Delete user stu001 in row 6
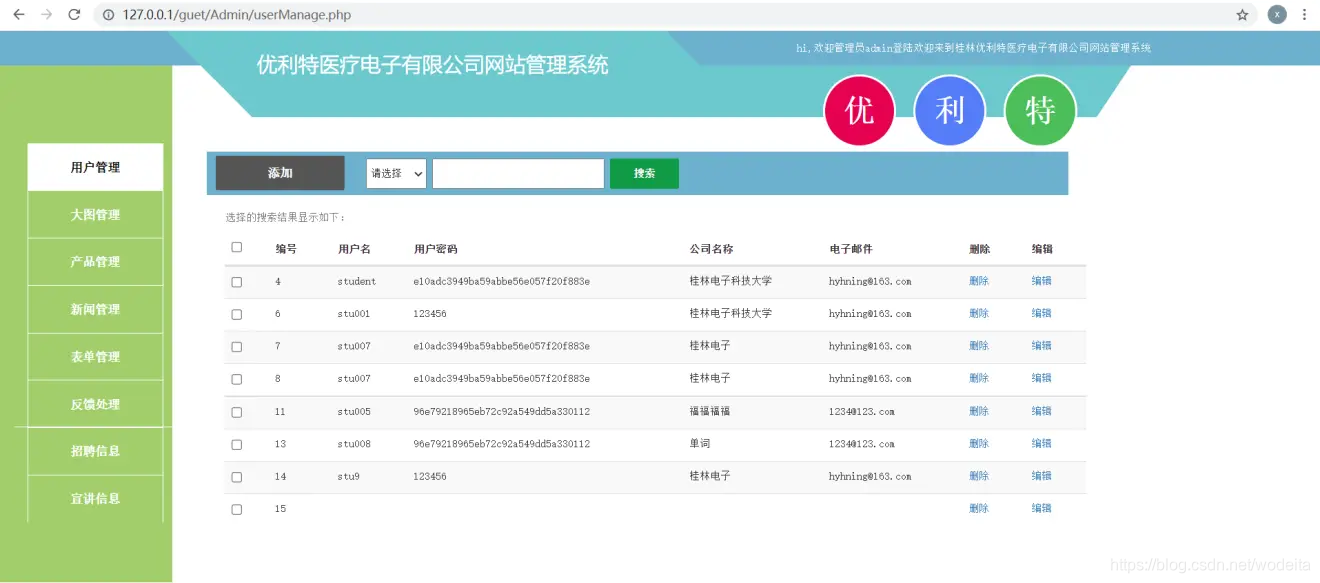1320x583 pixels. 979,313
